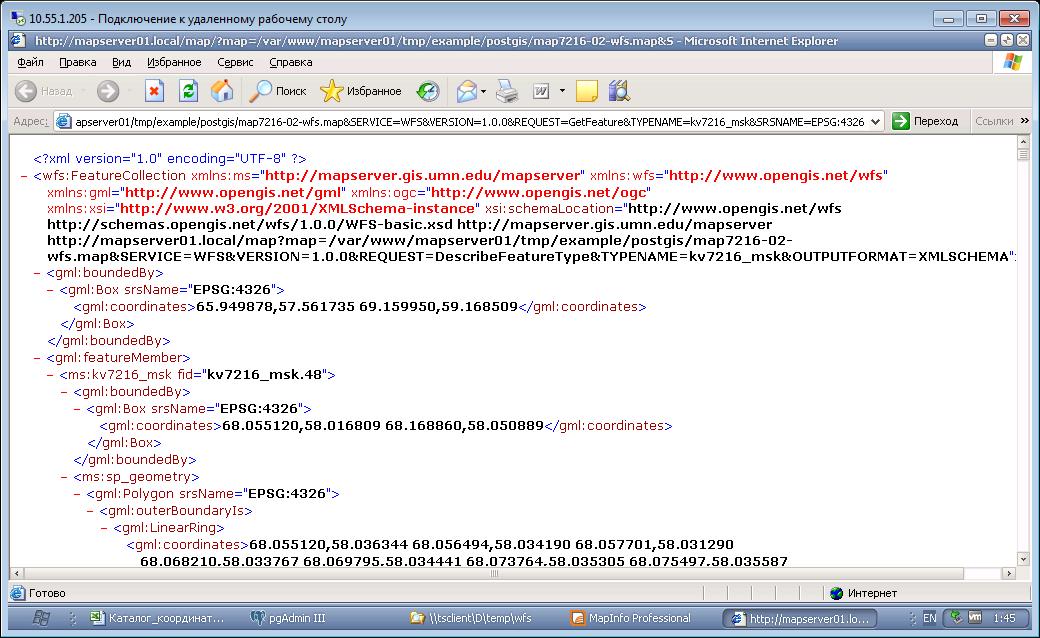Click the horizontal scrollbar thumb
Image resolution: width=1040 pixels, height=638 pixels.
pos(493,574)
